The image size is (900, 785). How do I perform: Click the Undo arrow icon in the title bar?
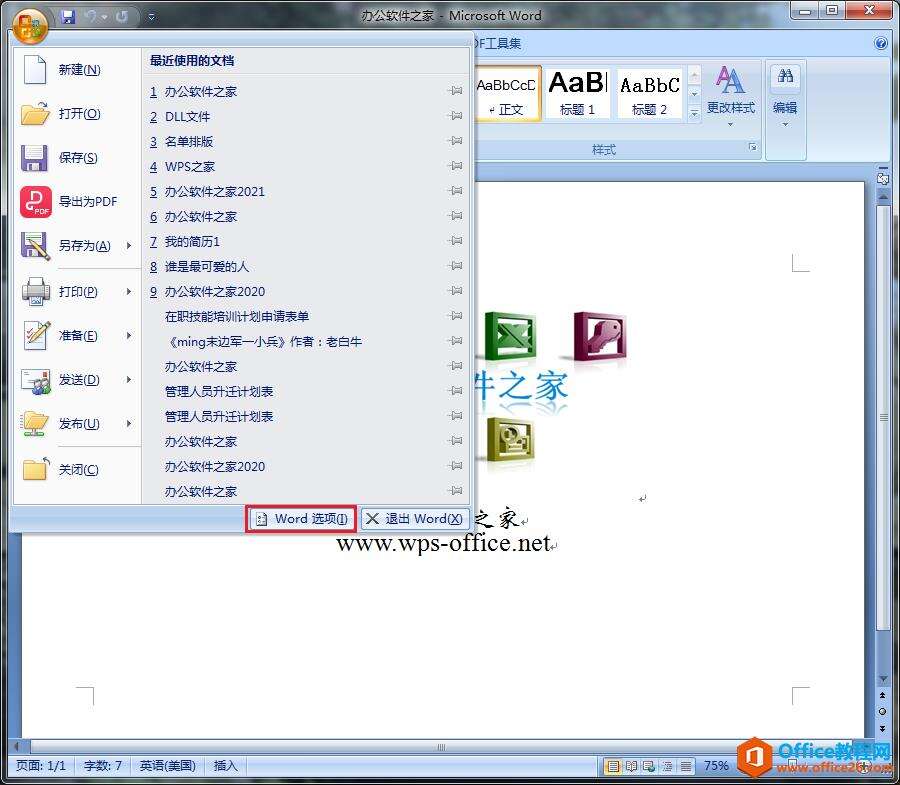pyautogui.click(x=92, y=17)
